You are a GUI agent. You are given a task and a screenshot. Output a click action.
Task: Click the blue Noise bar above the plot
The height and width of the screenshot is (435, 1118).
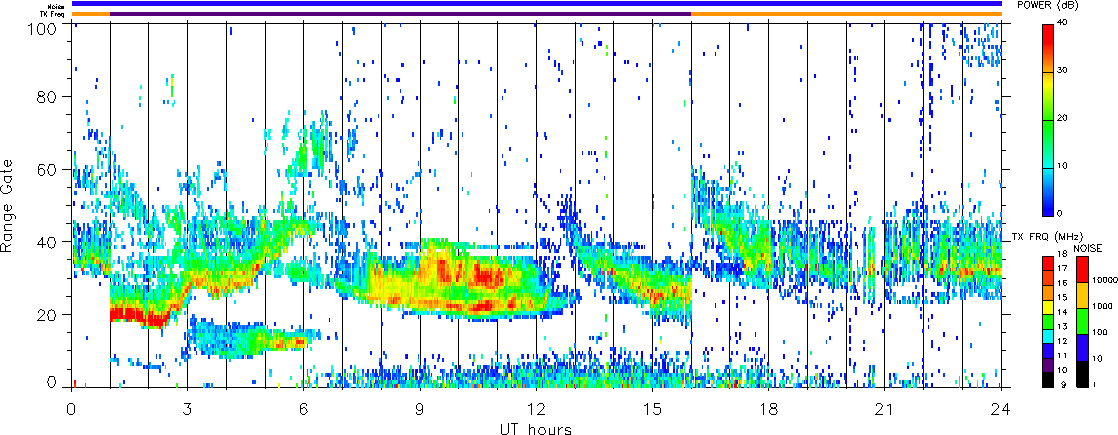(537, 4)
